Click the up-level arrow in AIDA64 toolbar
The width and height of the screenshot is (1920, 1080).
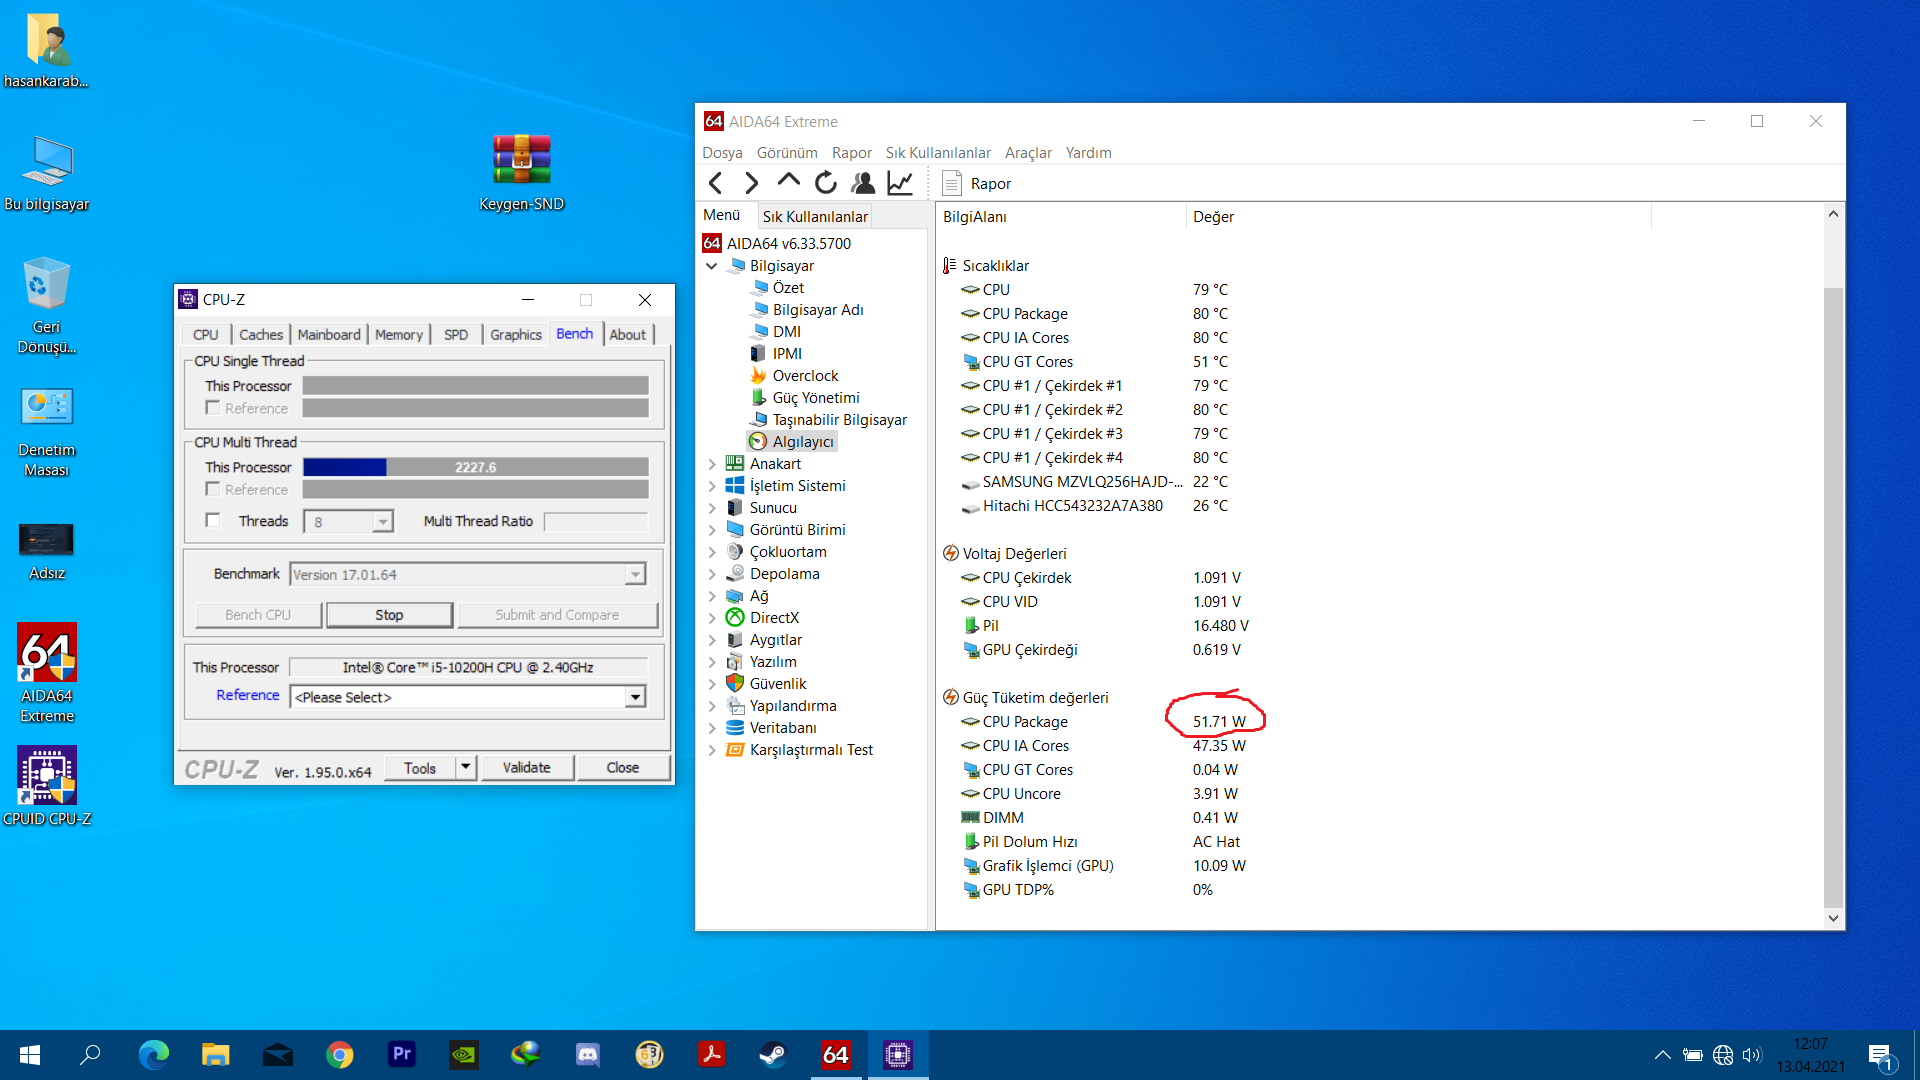788,181
